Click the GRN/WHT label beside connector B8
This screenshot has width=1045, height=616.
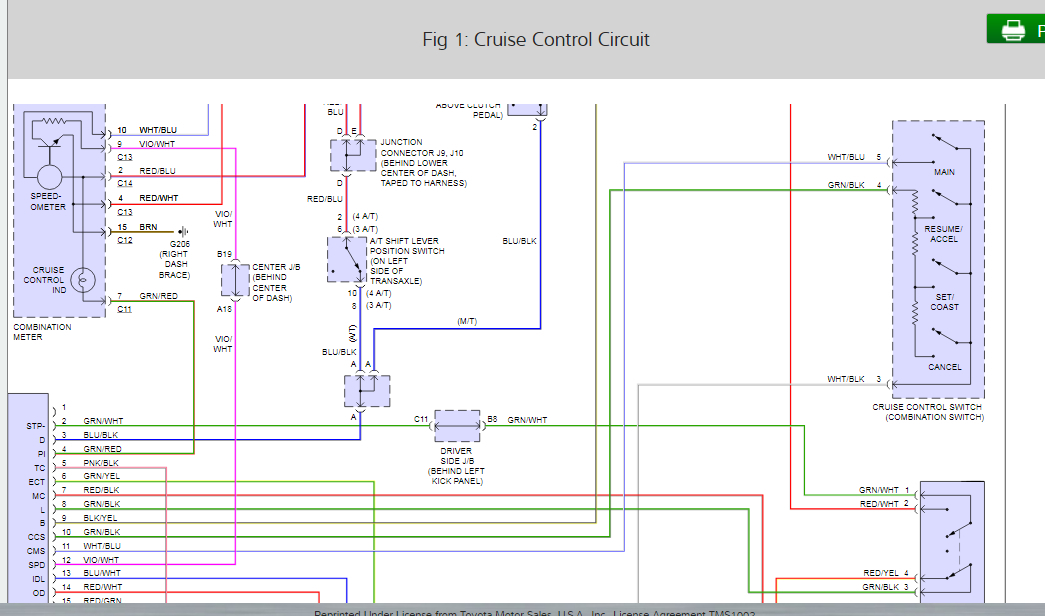[528, 420]
